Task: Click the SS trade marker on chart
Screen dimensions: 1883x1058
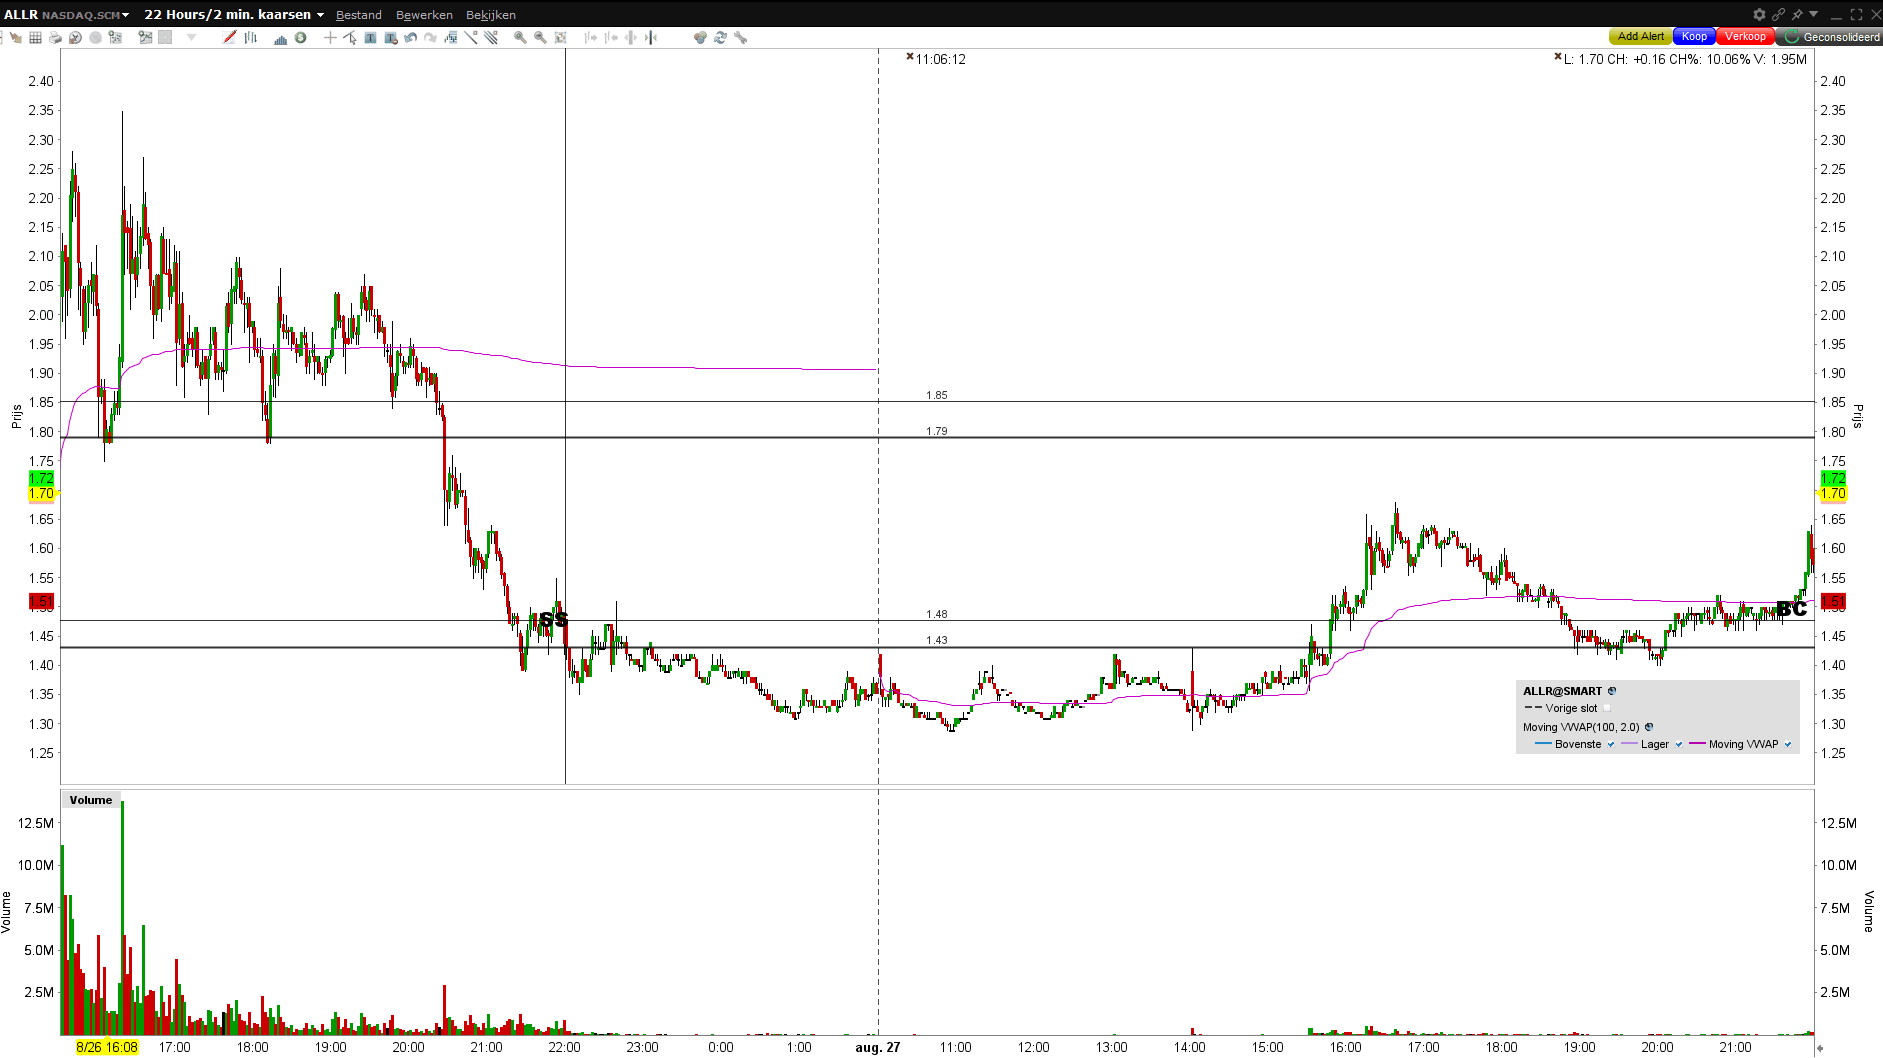Action: (x=553, y=620)
